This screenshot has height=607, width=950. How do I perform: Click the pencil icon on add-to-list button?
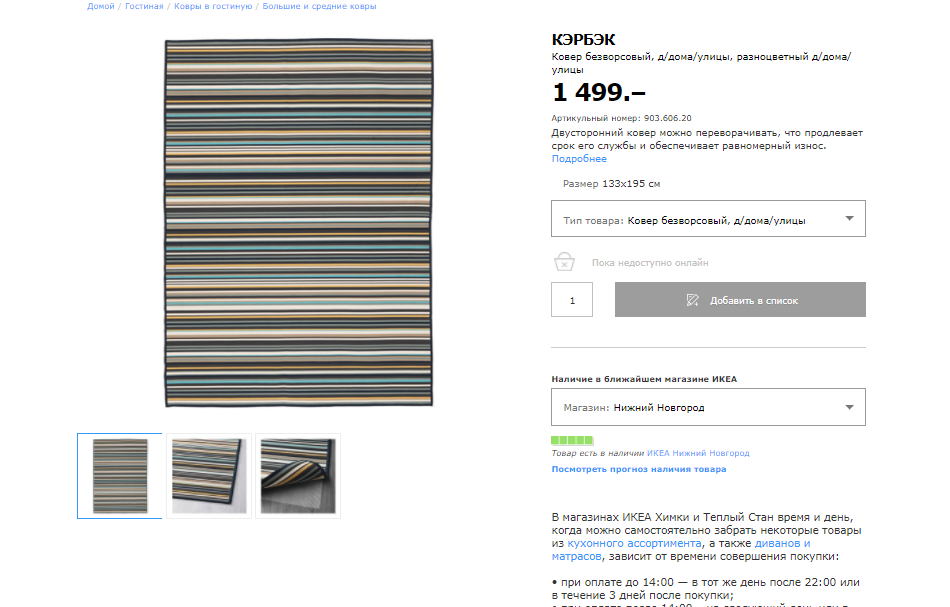693,300
